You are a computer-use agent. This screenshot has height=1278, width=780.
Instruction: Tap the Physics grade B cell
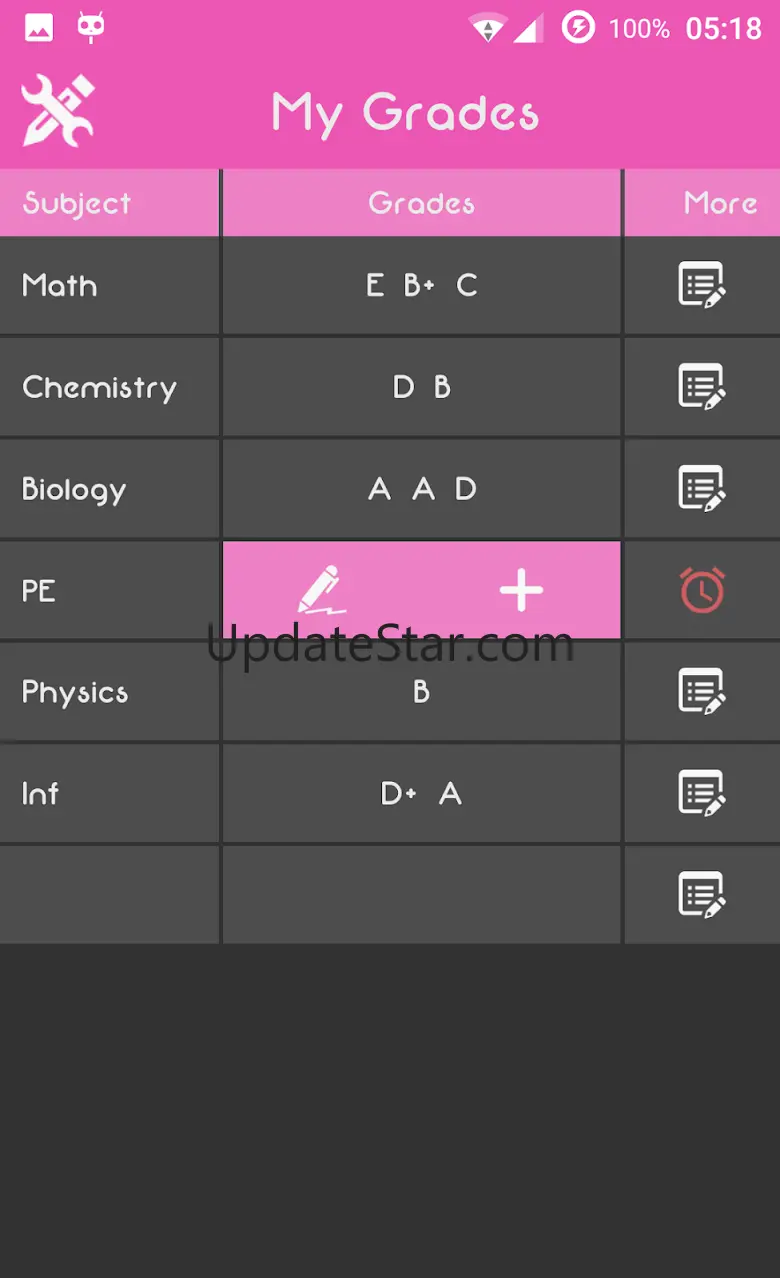pyautogui.click(x=421, y=692)
